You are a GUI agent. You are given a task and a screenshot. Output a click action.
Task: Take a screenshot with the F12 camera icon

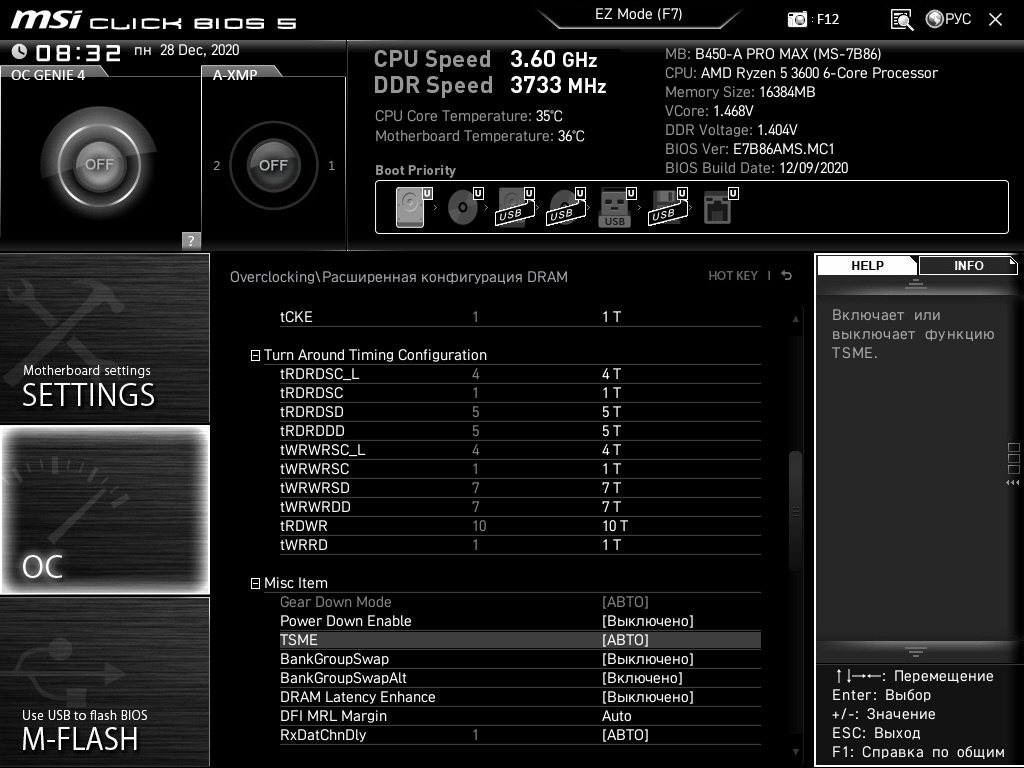coord(797,19)
